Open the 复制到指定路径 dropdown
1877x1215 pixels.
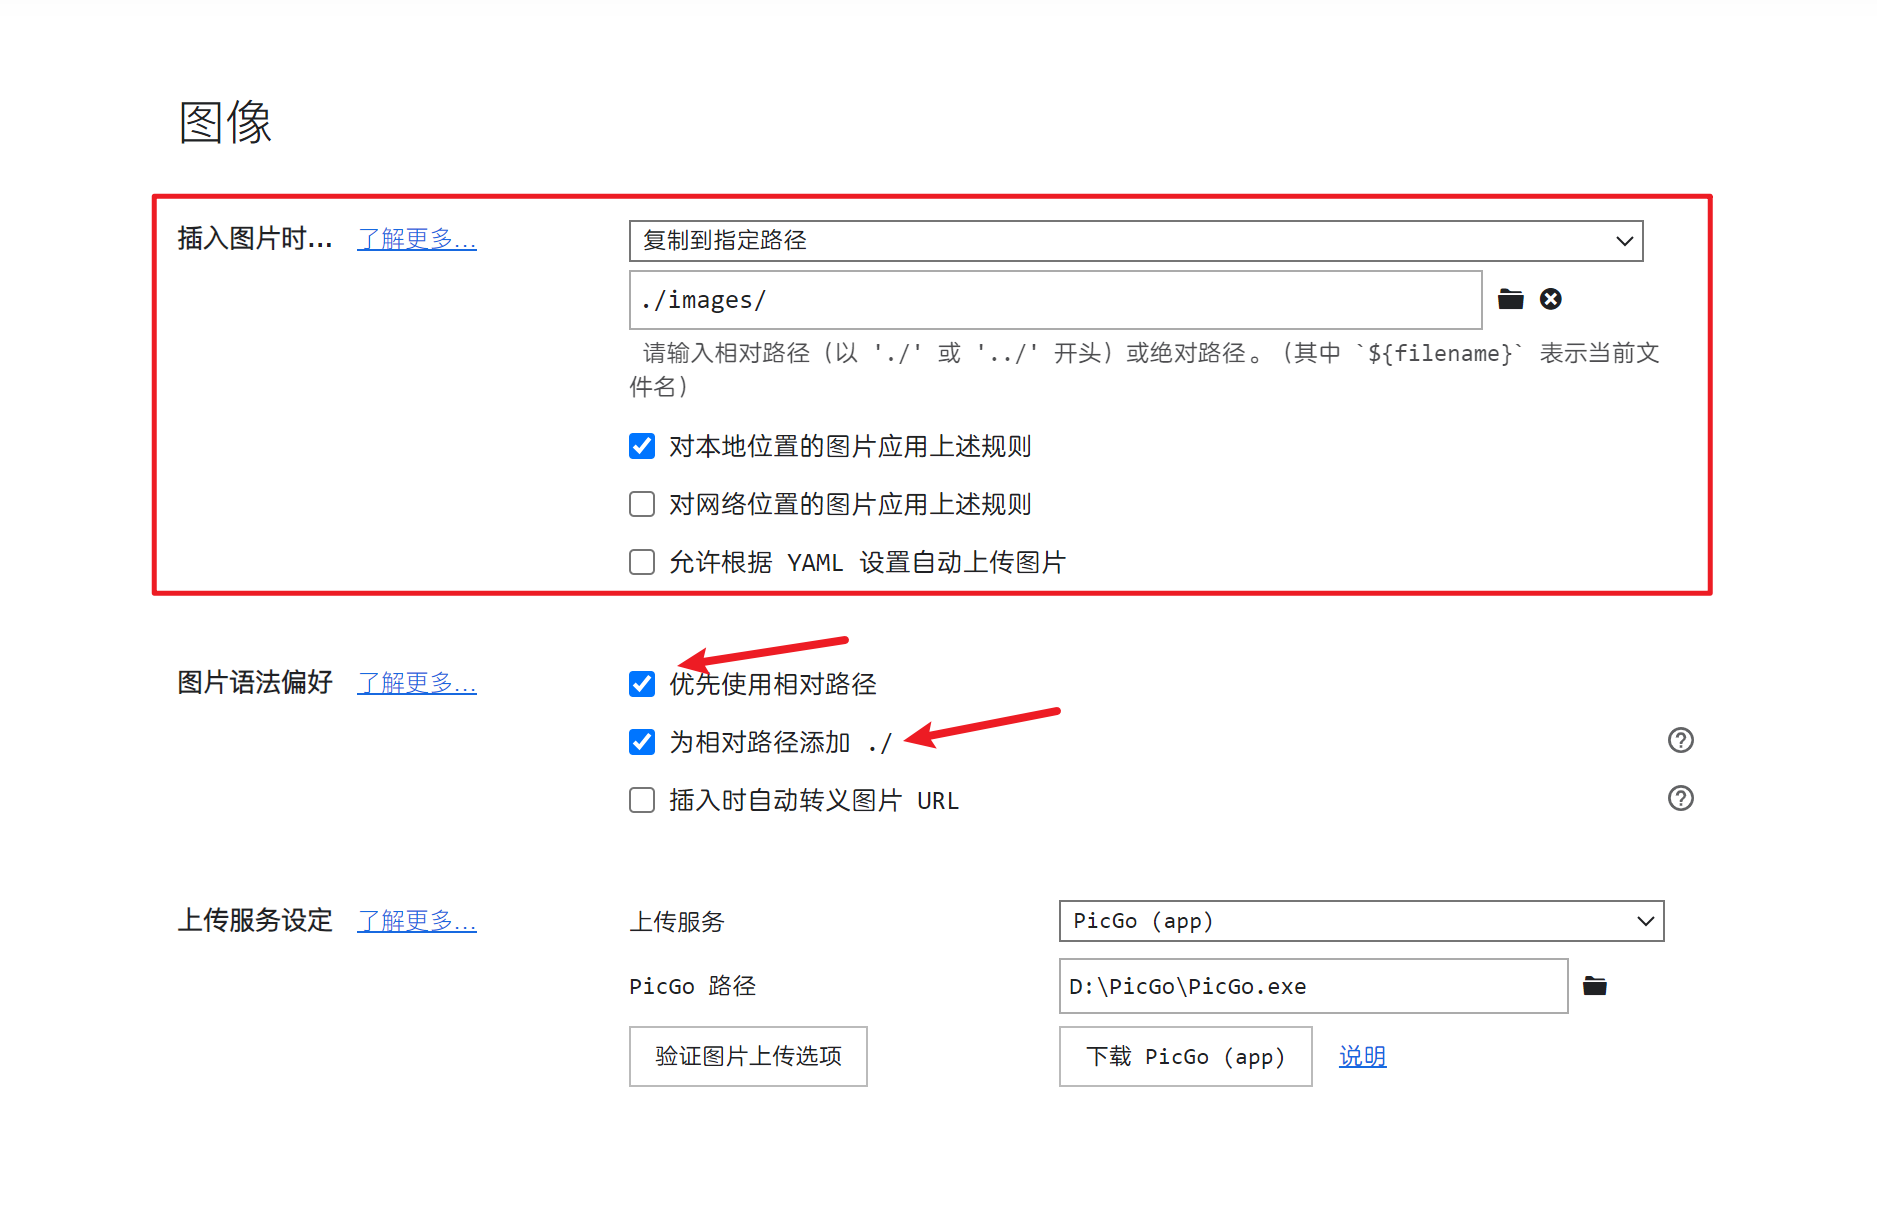click(1135, 241)
